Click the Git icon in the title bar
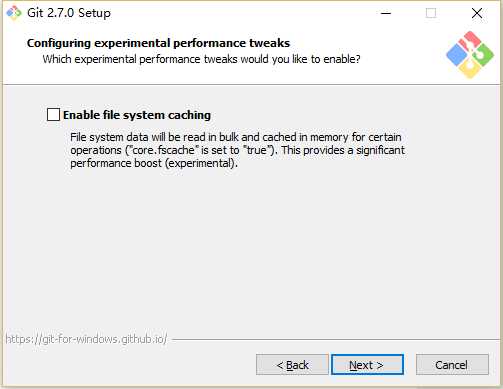Image resolution: width=503 pixels, height=389 pixels. 14,13
